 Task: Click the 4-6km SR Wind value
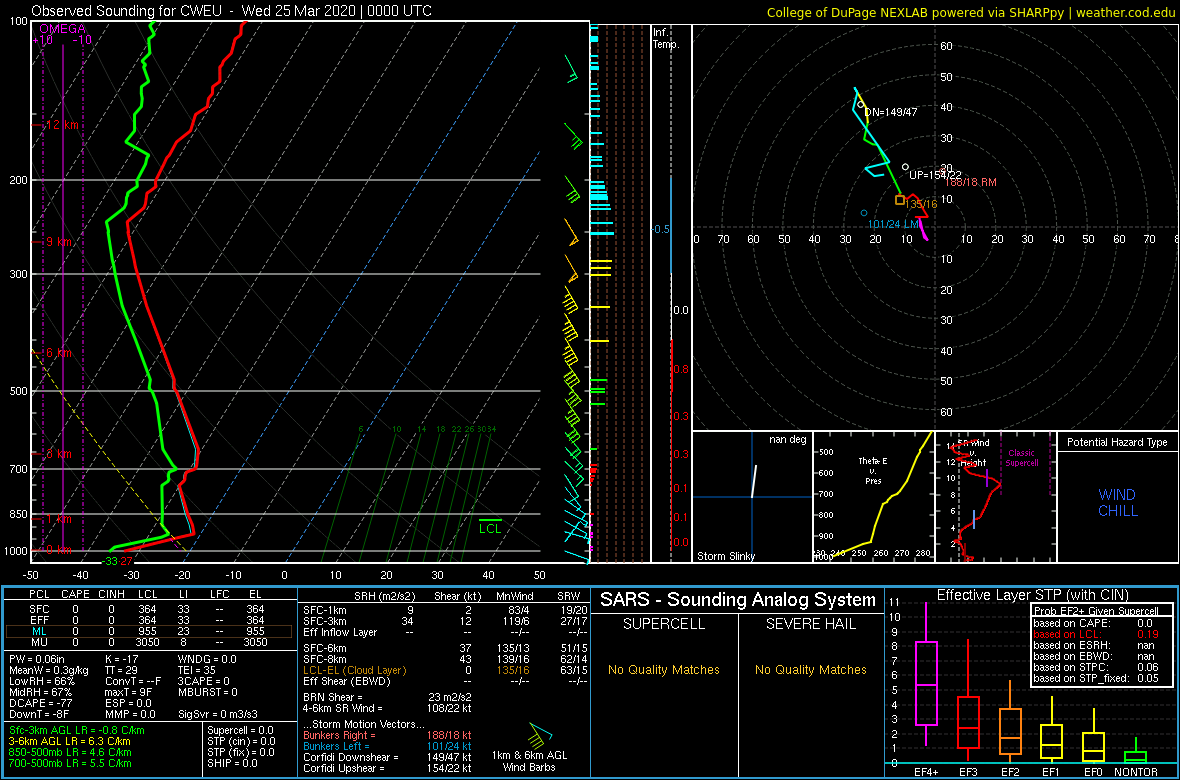tap(449, 708)
